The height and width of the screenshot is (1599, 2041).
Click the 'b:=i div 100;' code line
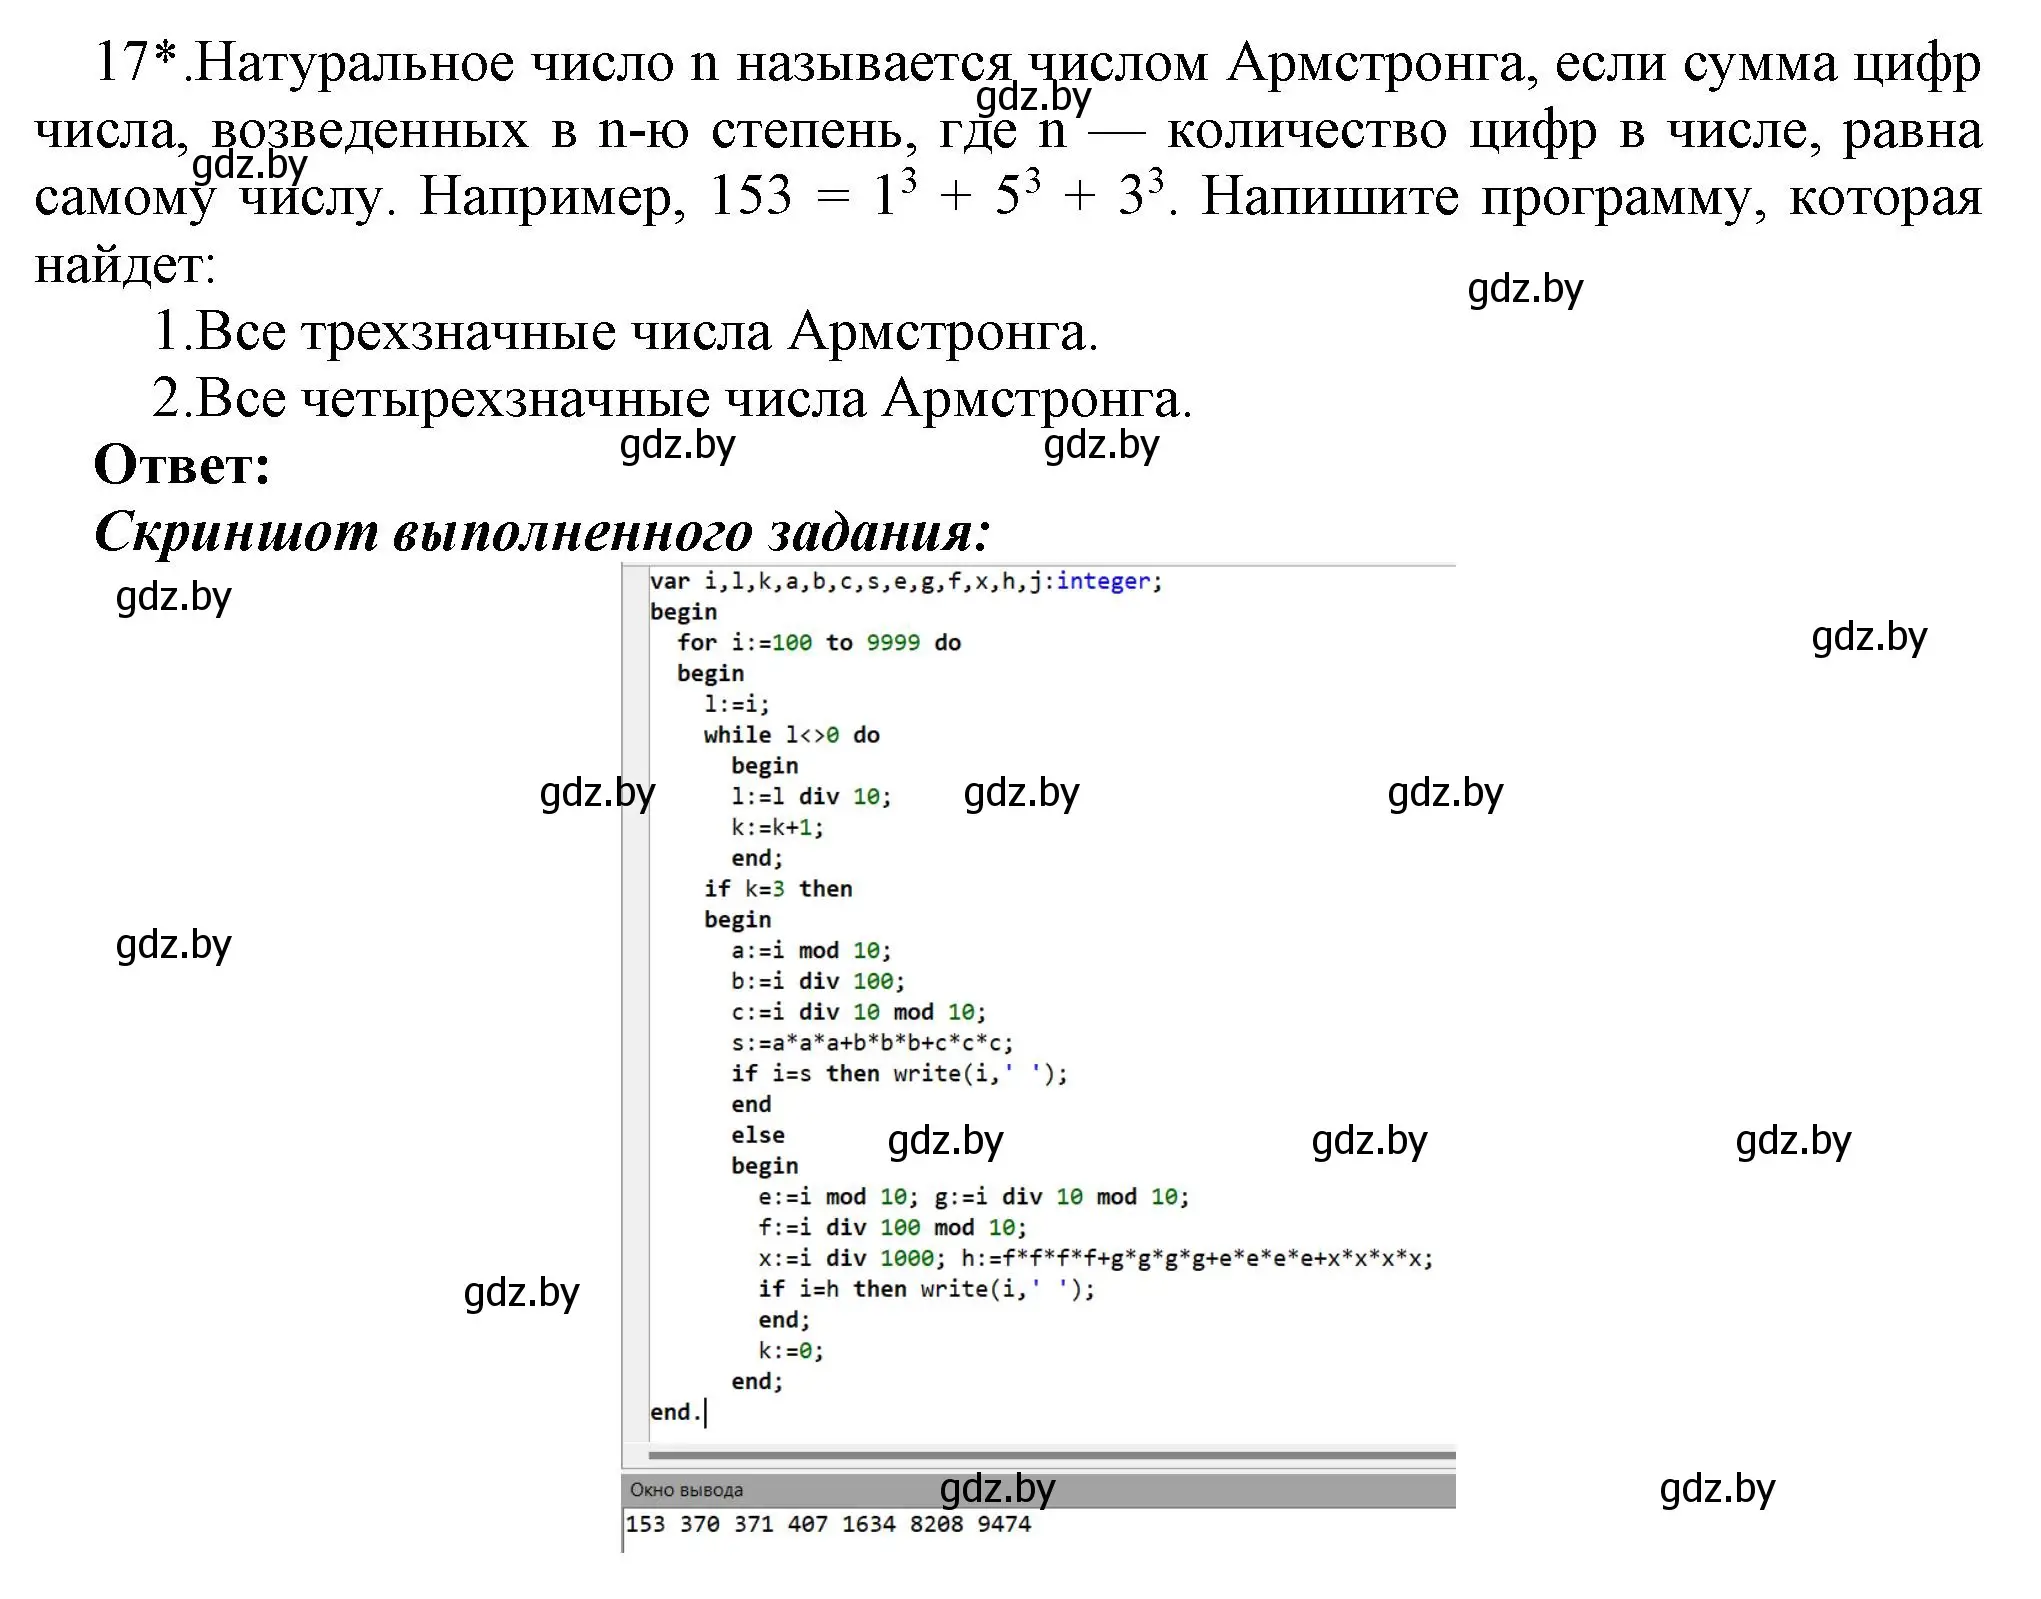[x=818, y=982]
